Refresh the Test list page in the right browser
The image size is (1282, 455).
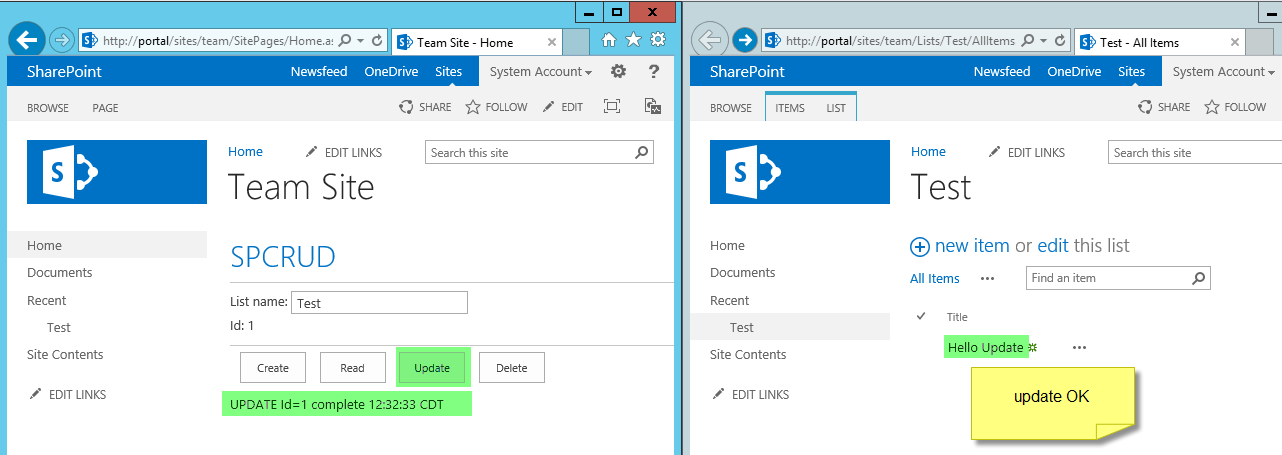(1060, 41)
